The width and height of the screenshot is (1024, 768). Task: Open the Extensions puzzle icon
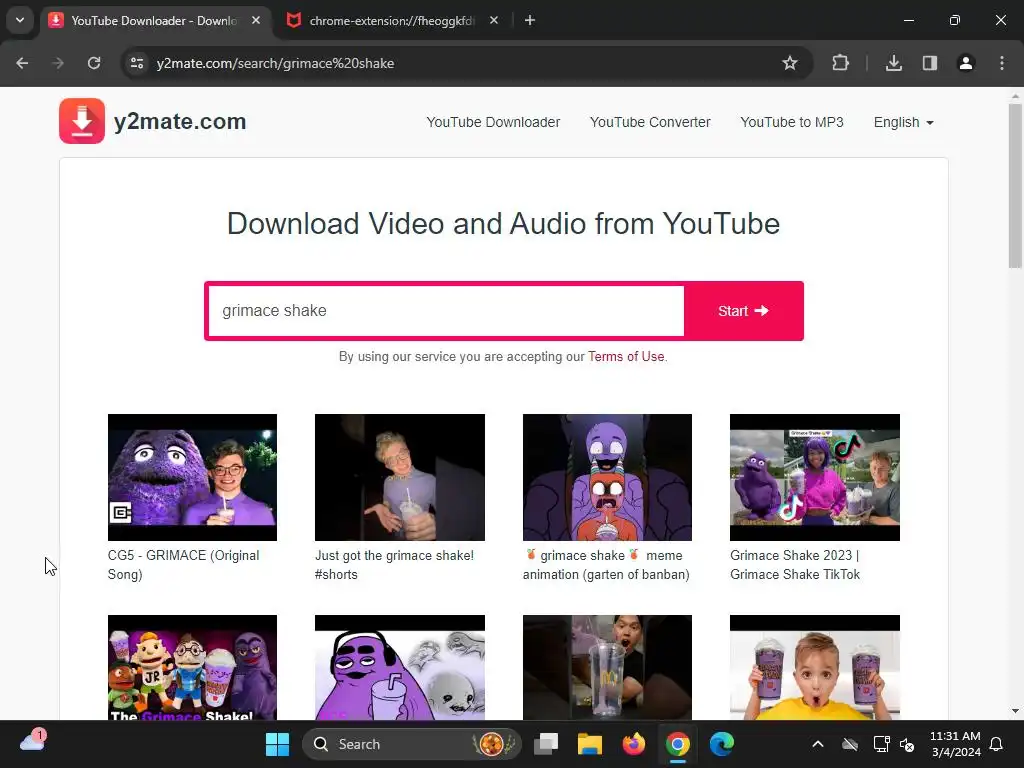pos(840,63)
